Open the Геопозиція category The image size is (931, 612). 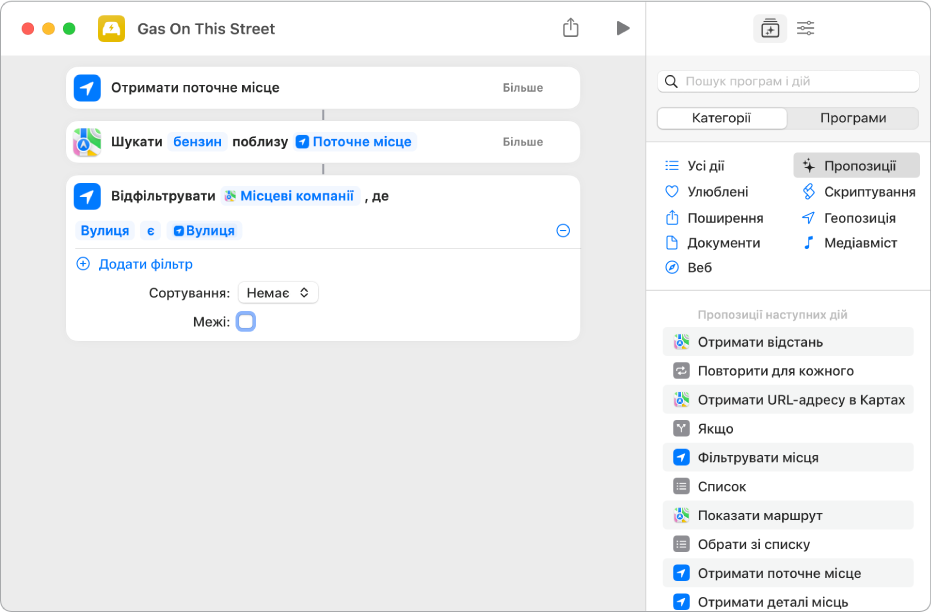(x=808, y=218)
